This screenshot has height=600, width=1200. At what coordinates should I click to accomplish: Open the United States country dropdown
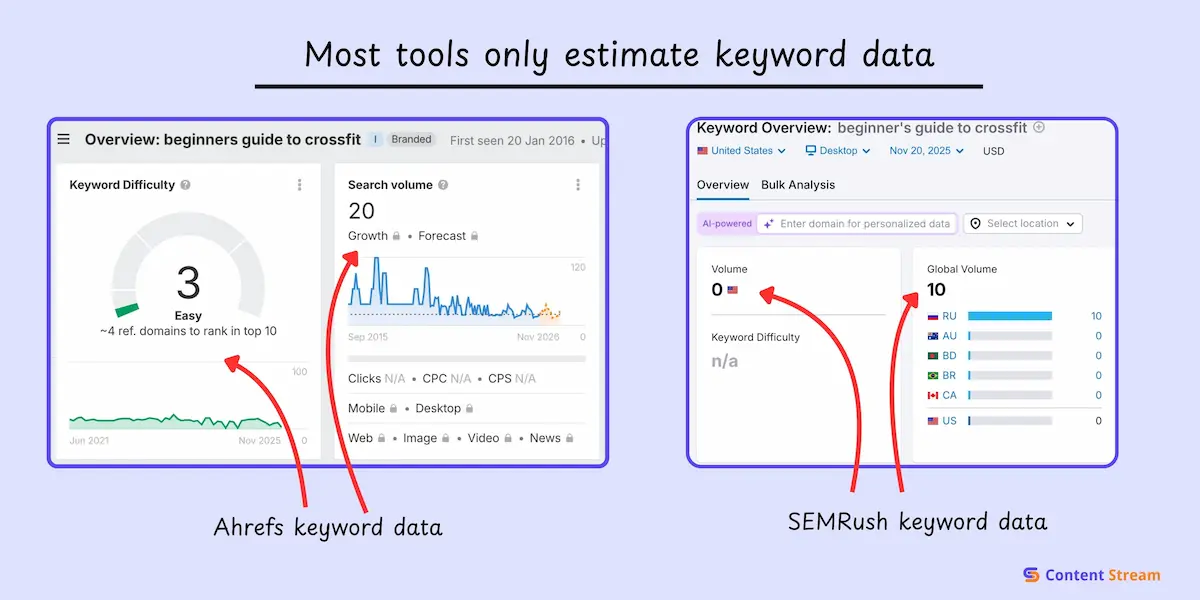point(742,151)
